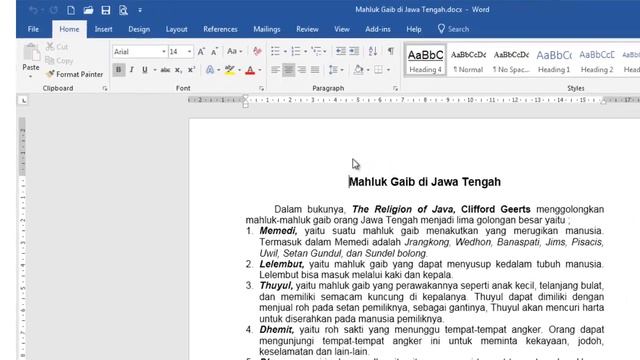Click the Borders icon
The image size is (640, 360).
[379, 70]
